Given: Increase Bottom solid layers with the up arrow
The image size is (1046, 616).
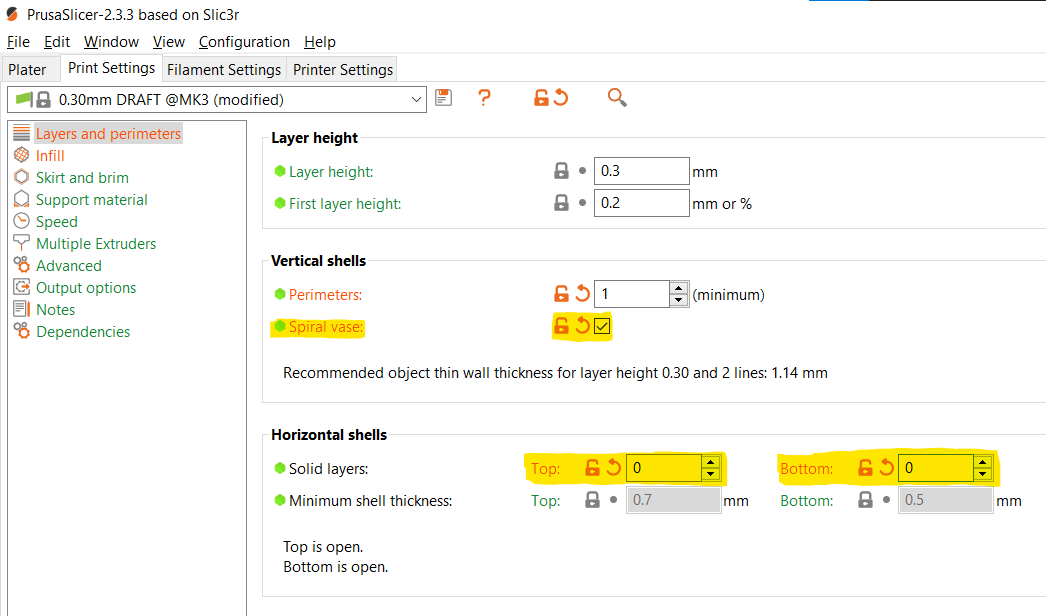Looking at the screenshot, I should 983,462.
